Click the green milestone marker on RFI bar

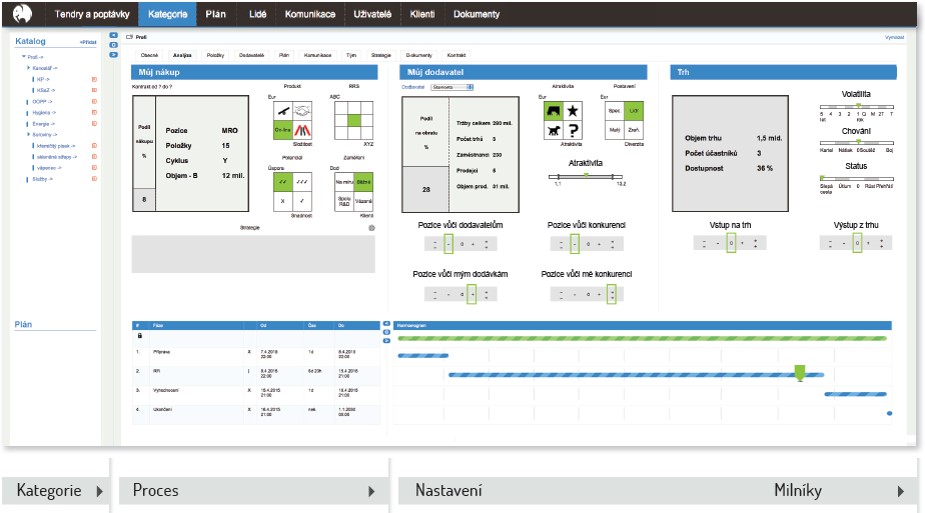pos(800,373)
